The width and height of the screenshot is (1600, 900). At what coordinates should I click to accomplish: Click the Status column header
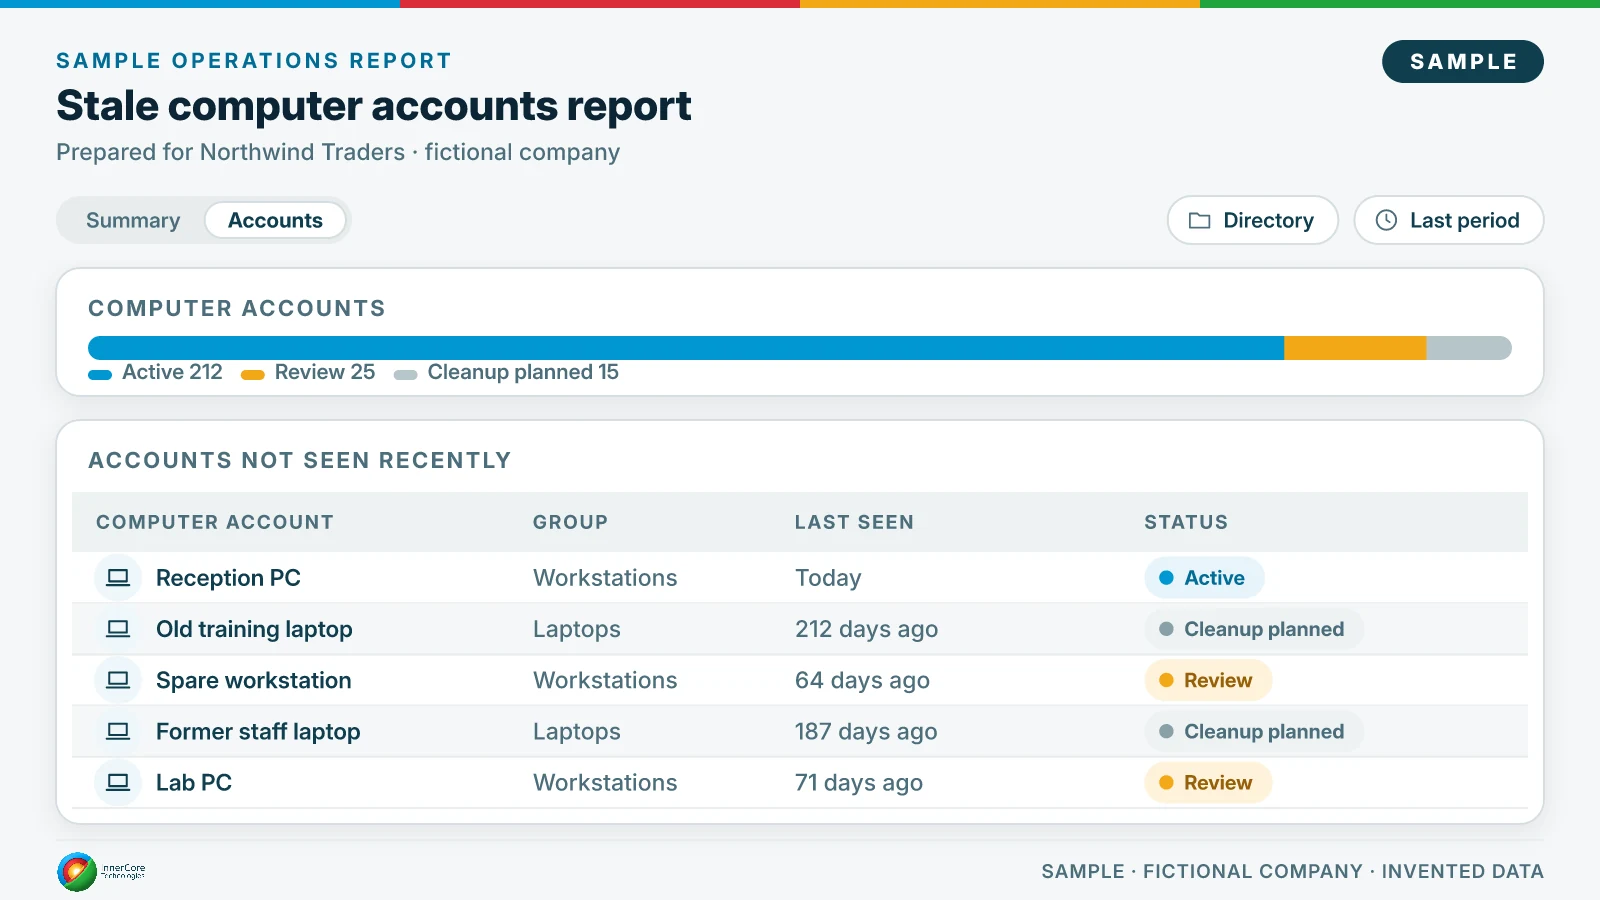1186,522
